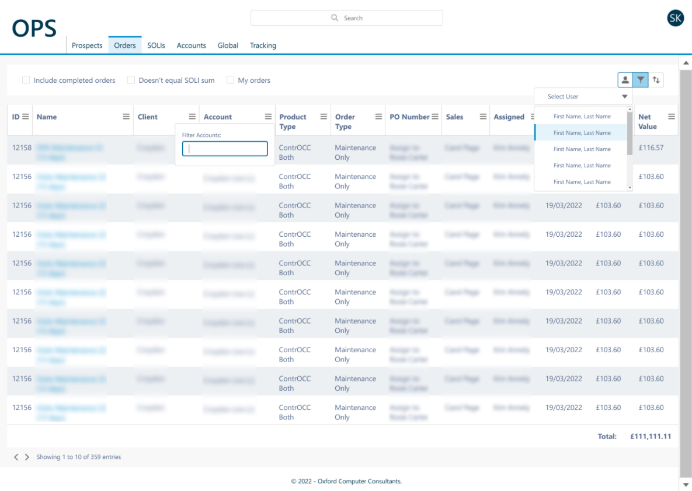Open the Product Type column menu icon

(323, 116)
